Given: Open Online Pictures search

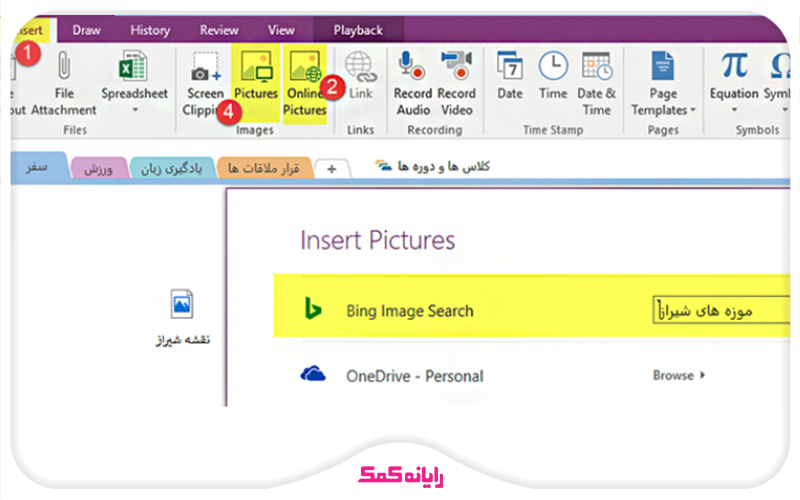Looking at the screenshot, I should click(x=305, y=84).
